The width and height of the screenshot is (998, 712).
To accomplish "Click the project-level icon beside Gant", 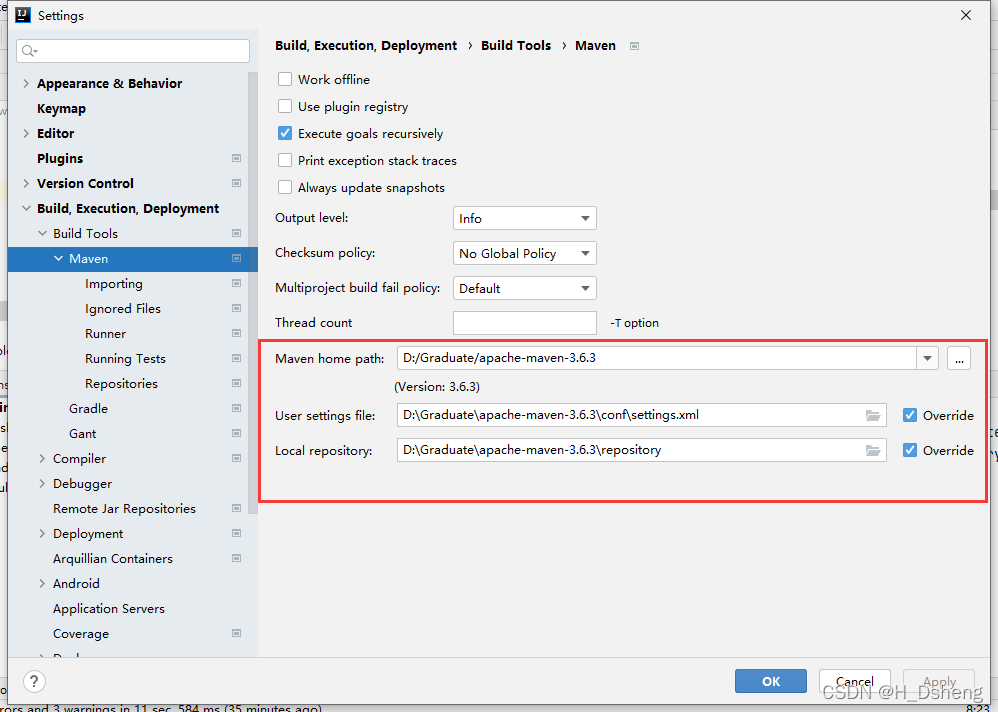I will coord(236,433).
